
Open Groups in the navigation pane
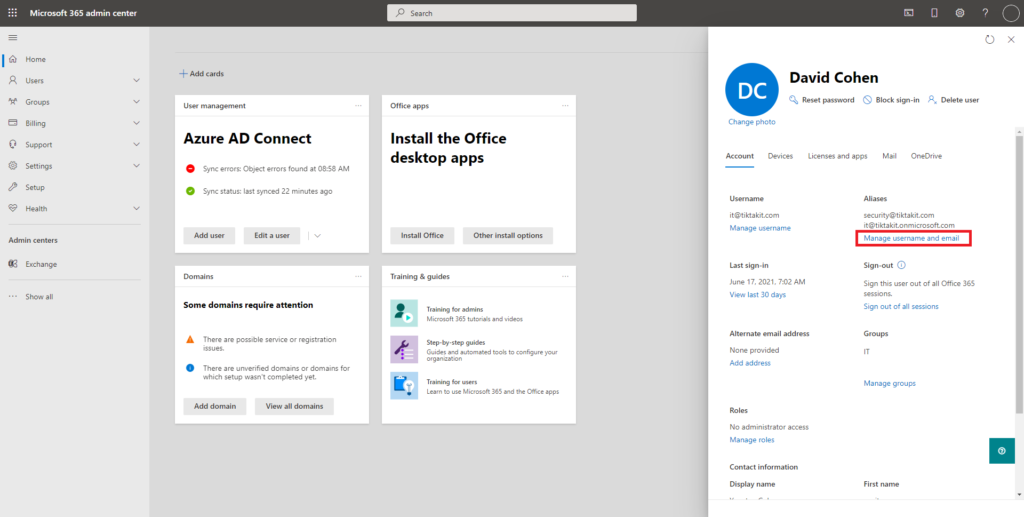(37, 102)
